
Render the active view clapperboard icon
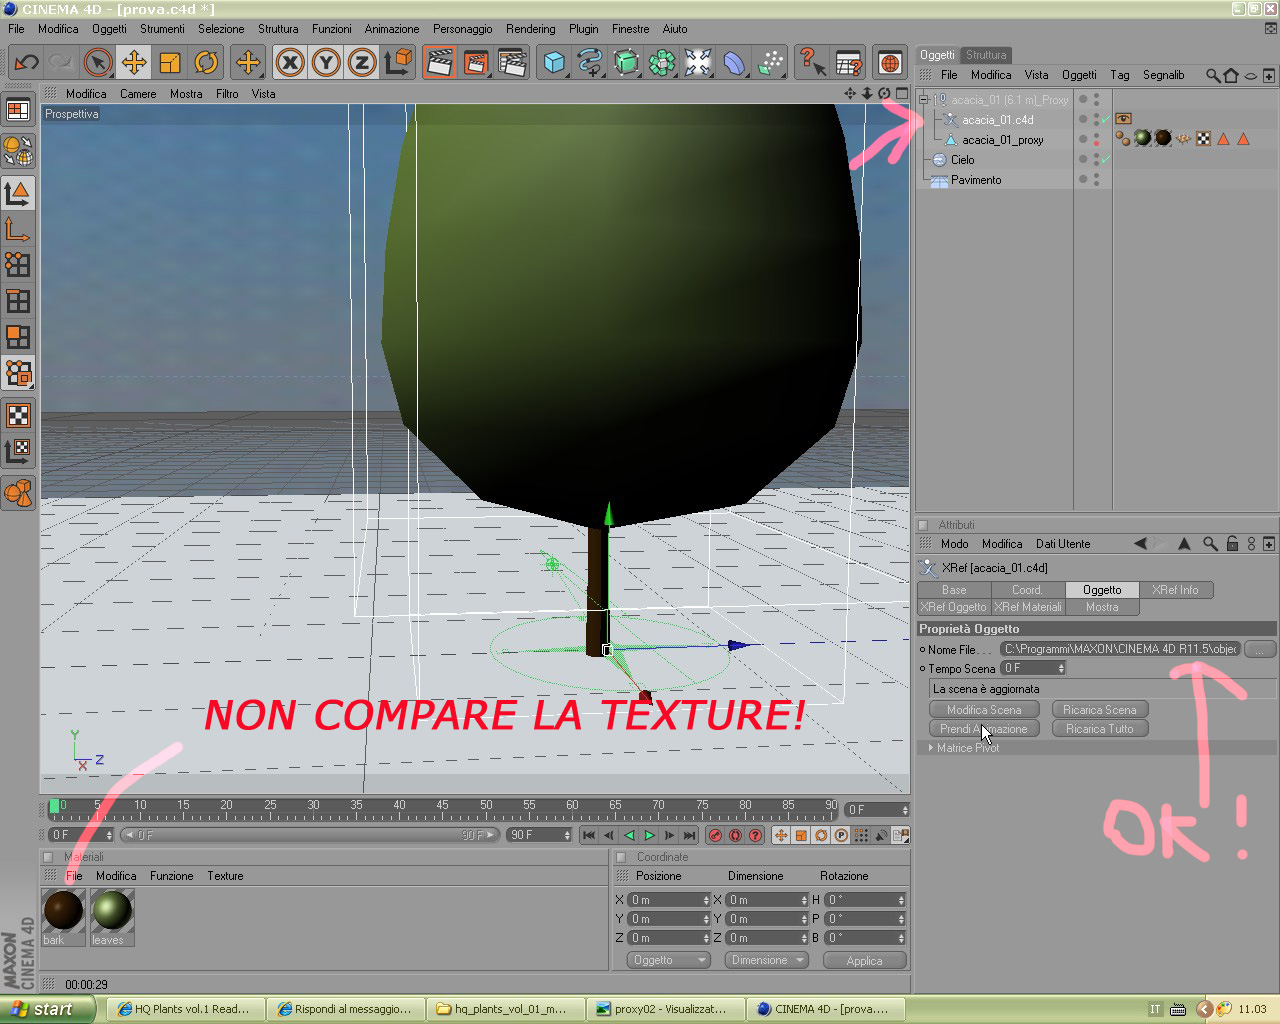pyautogui.click(x=440, y=63)
